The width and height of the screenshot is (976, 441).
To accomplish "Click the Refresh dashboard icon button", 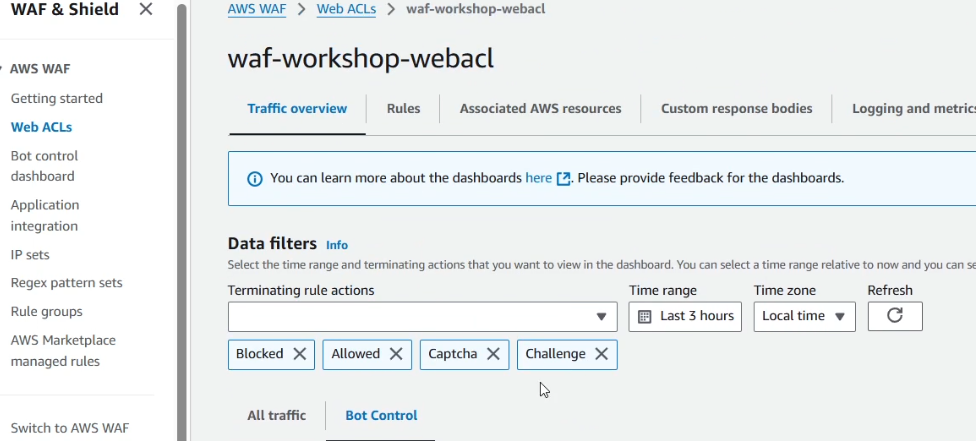I will (895, 316).
